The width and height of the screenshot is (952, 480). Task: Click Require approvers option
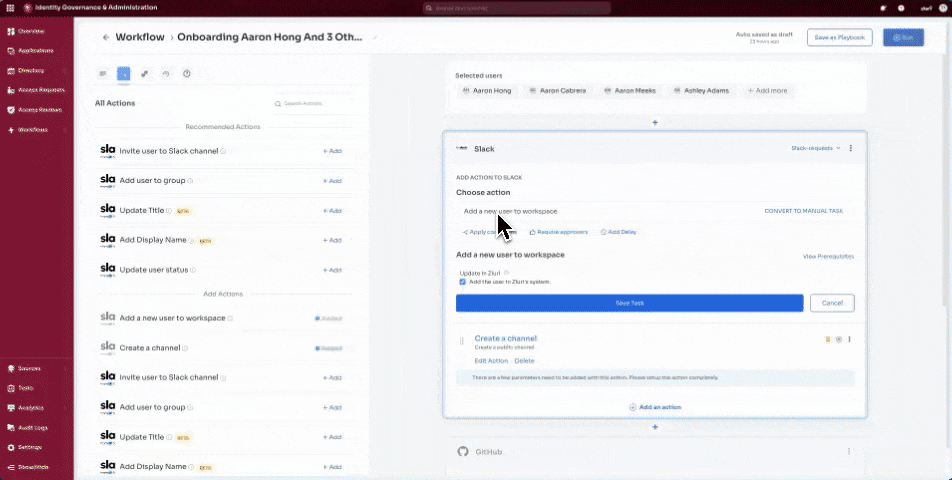pos(559,232)
